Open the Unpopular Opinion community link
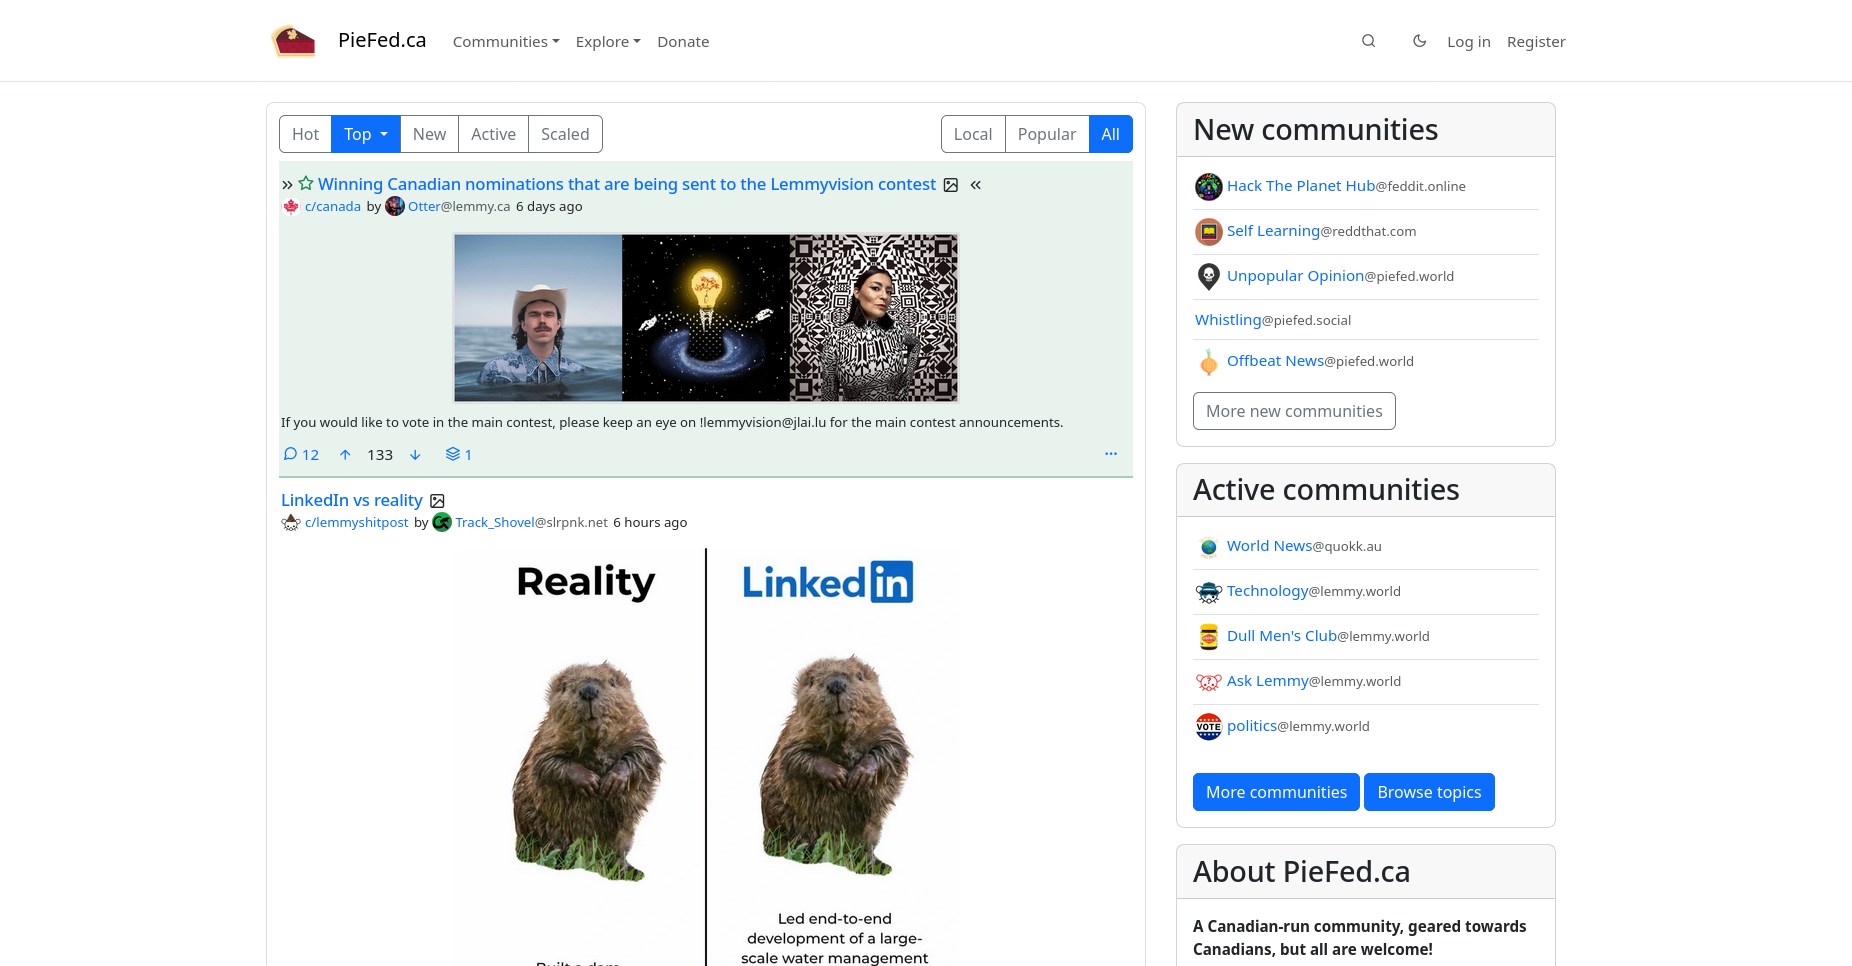 pos(1295,276)
